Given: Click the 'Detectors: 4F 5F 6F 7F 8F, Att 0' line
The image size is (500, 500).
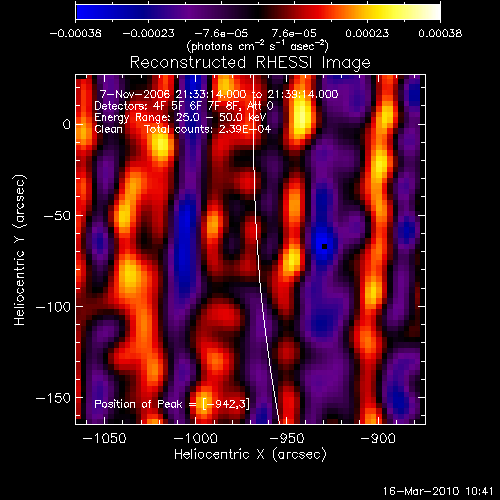Looking at the screenshot, I should [x=184, y=106].
